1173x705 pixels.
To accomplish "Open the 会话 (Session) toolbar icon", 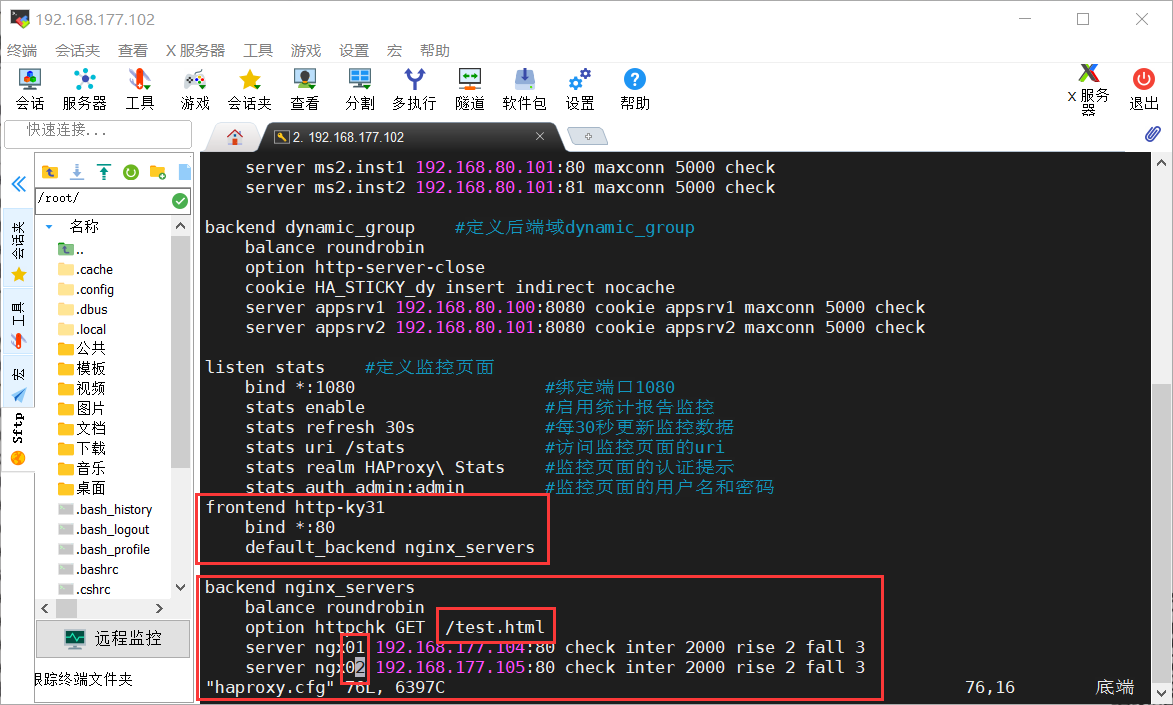I will (30, 89).
